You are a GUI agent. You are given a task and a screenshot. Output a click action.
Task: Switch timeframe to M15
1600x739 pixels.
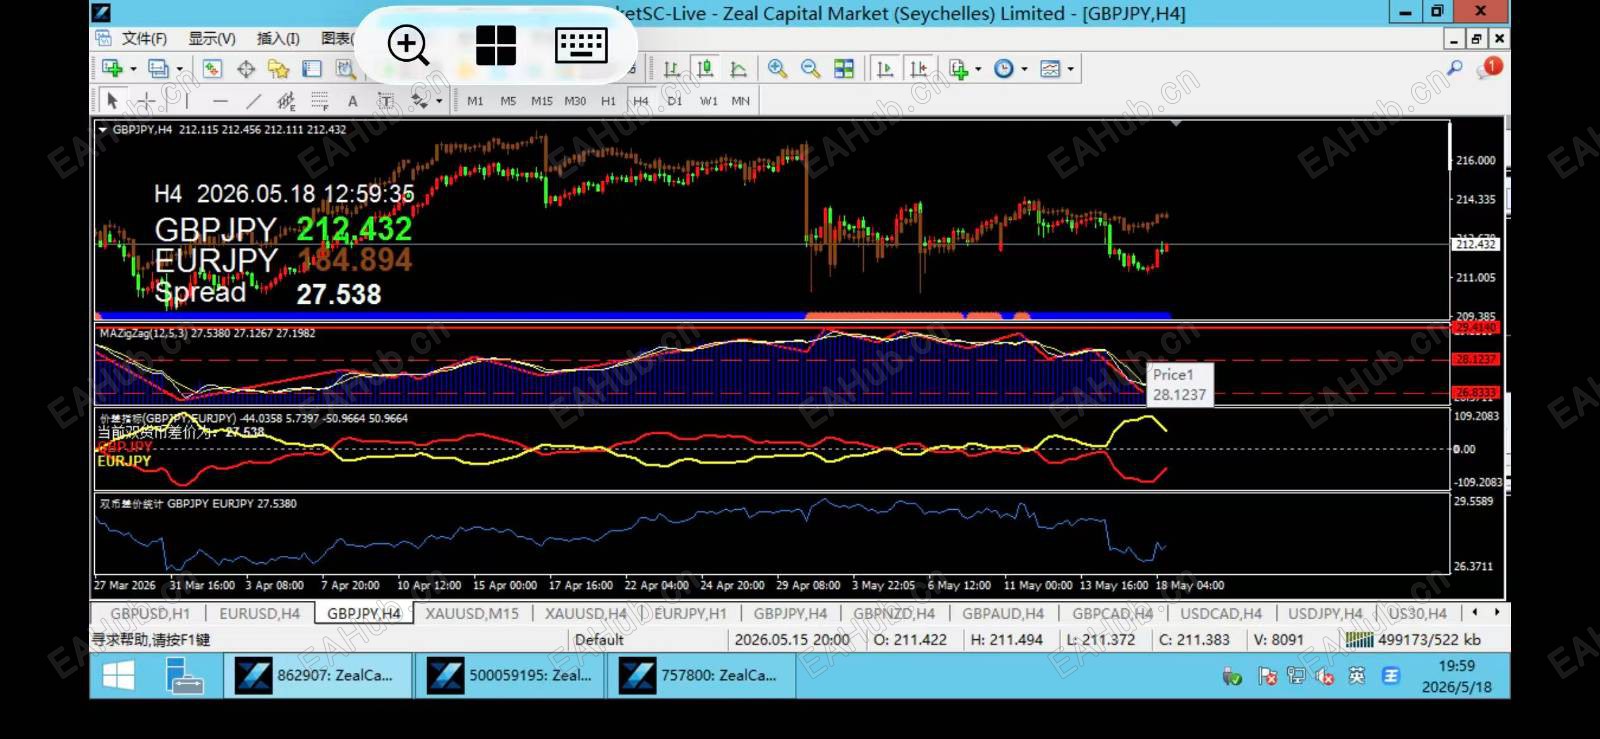coord(541,101)
